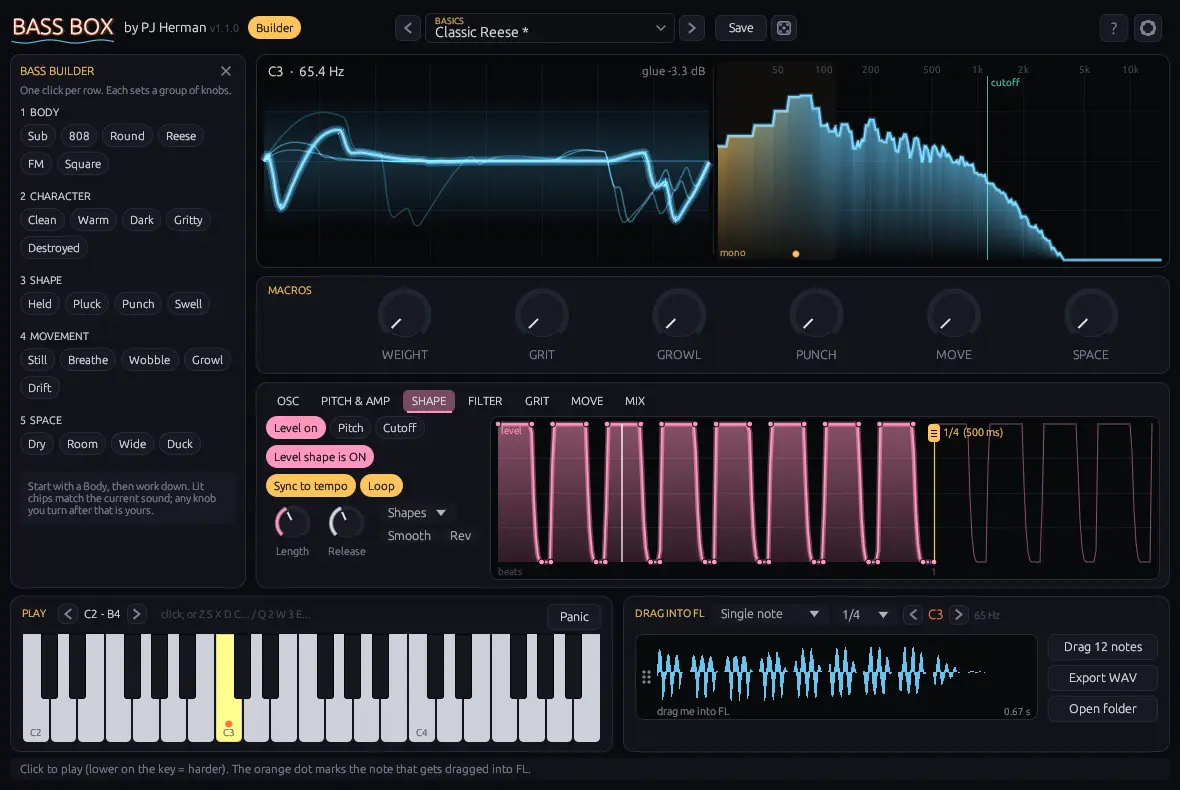Choose the Reese body chip
Screen dimensions: 1180x790
(x=181, y=136)
